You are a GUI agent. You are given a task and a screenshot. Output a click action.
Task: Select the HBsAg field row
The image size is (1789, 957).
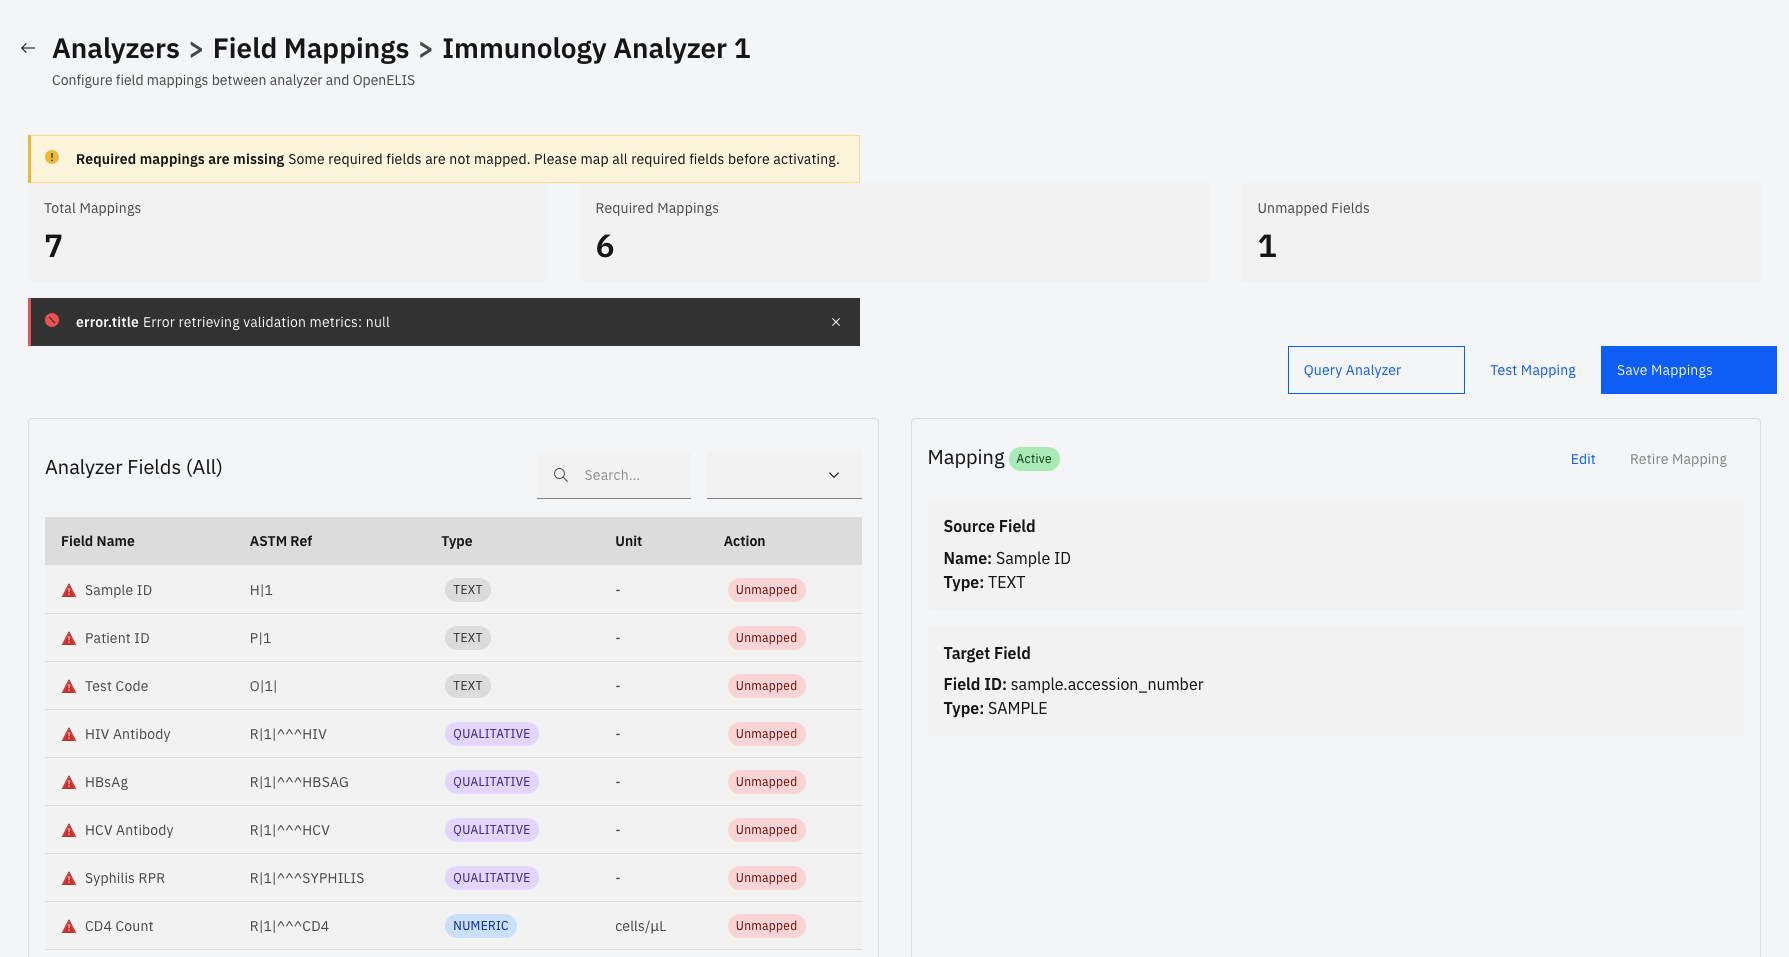[x=453, y=782]
